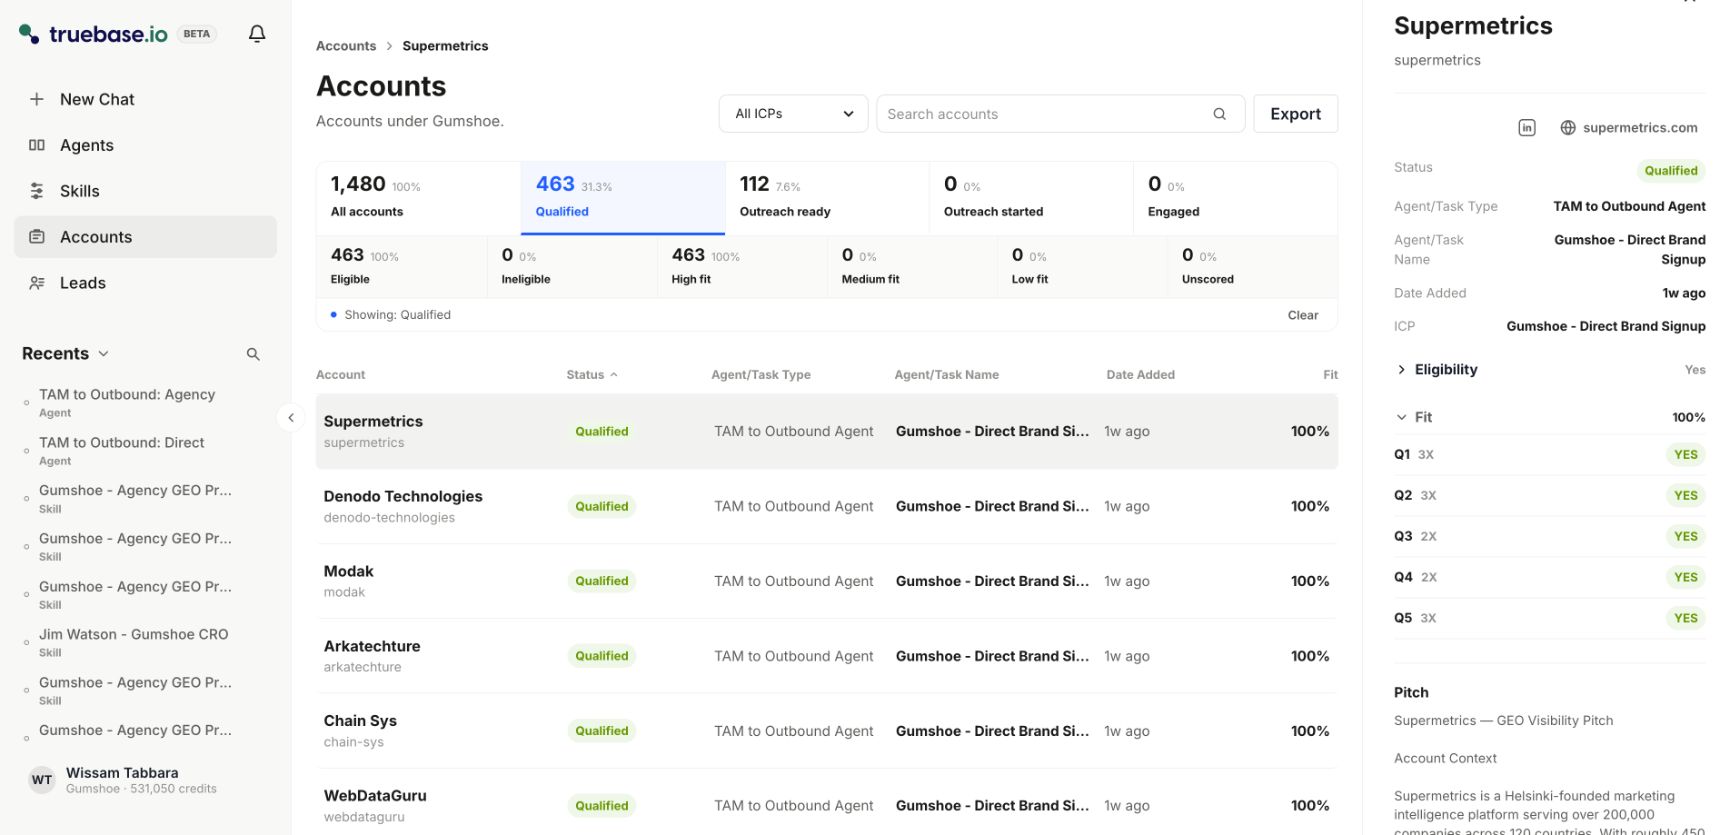Select the Arkatechture account row
This screenshot has height=835, width=1730.
827,656
